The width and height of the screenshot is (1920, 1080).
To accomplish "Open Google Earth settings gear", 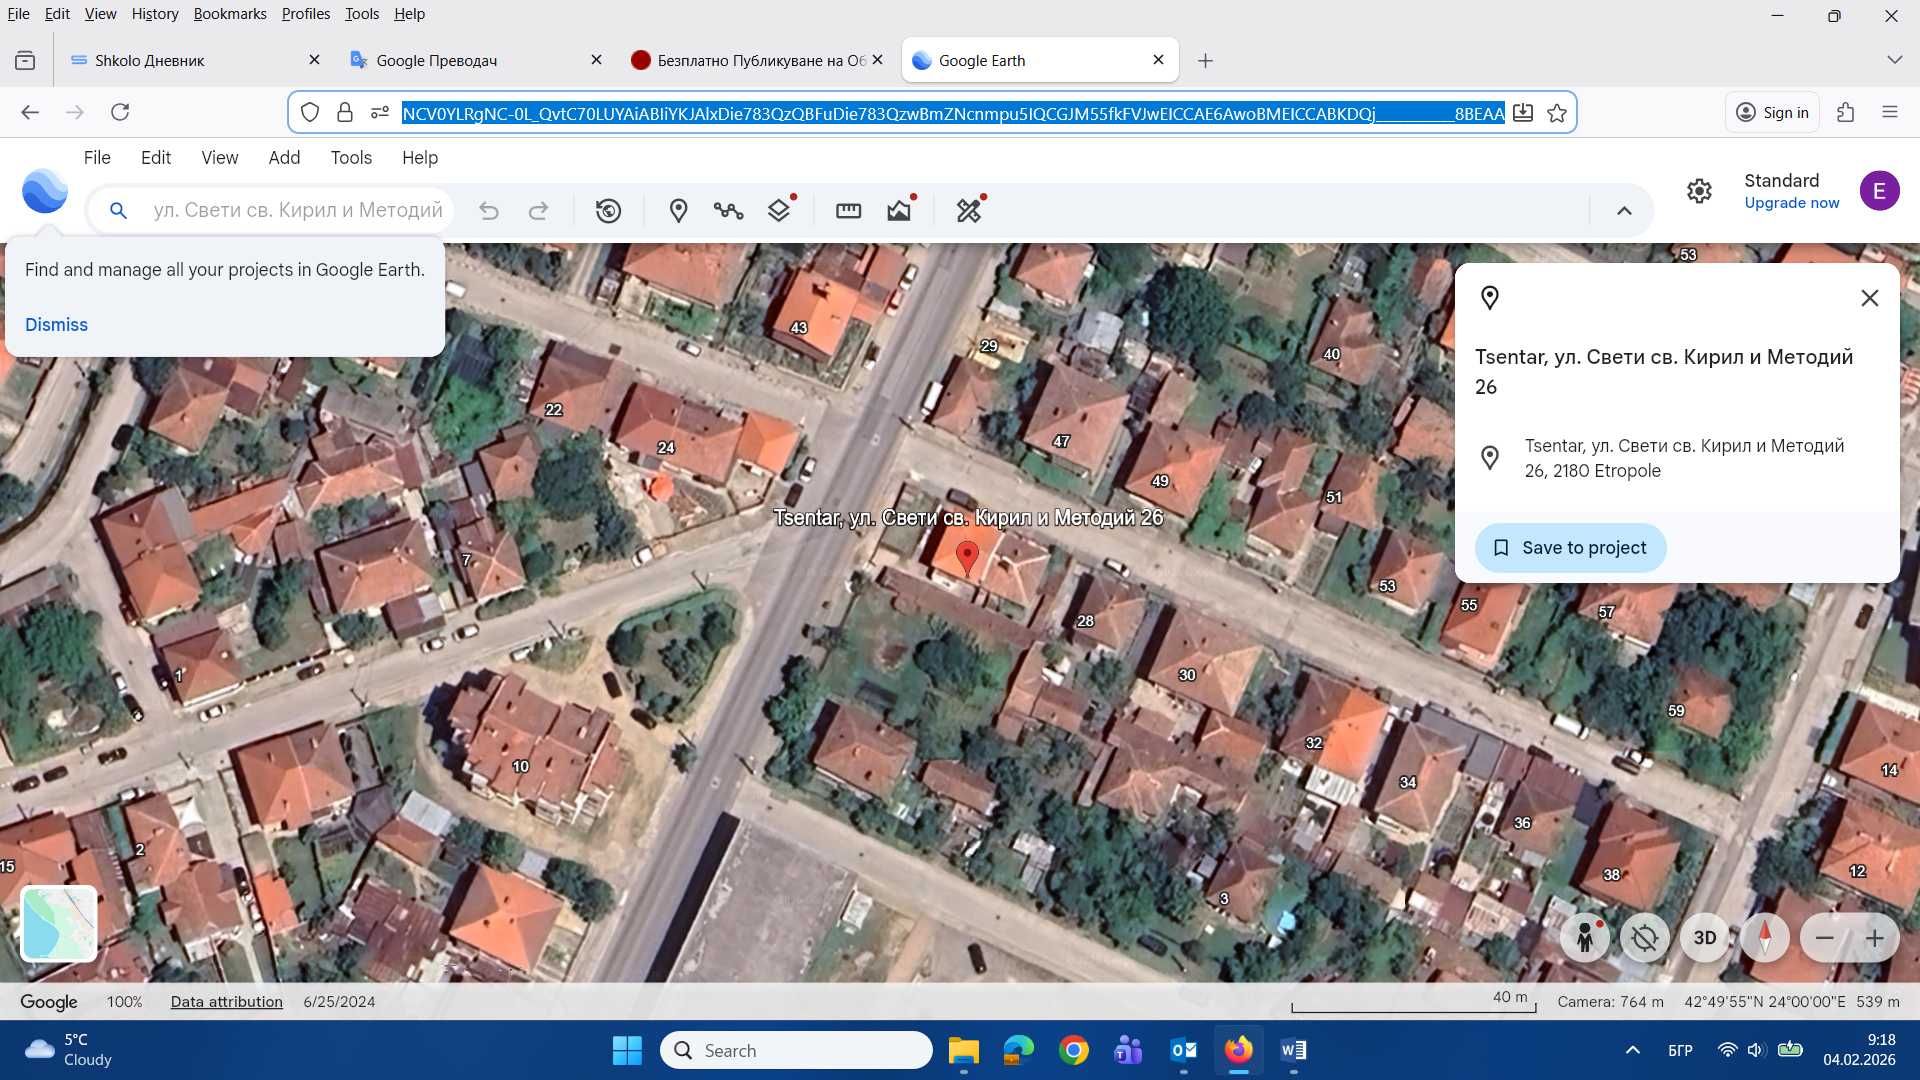I will (1699, 191).
